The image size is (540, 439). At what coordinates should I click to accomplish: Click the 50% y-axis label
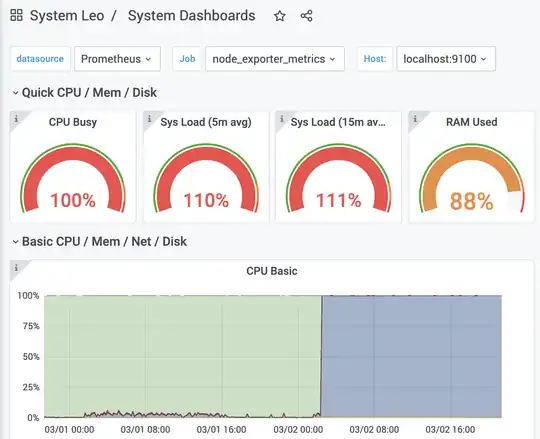(31, 357)
